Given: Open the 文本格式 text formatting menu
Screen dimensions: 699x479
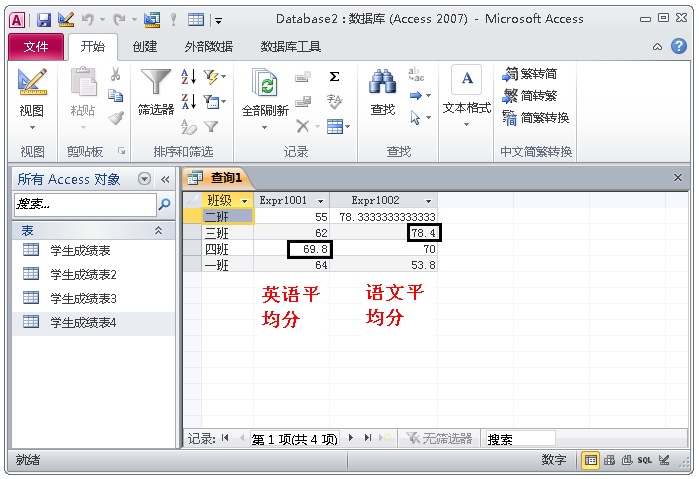Looking at the screenshot, I should coord(466,96).
